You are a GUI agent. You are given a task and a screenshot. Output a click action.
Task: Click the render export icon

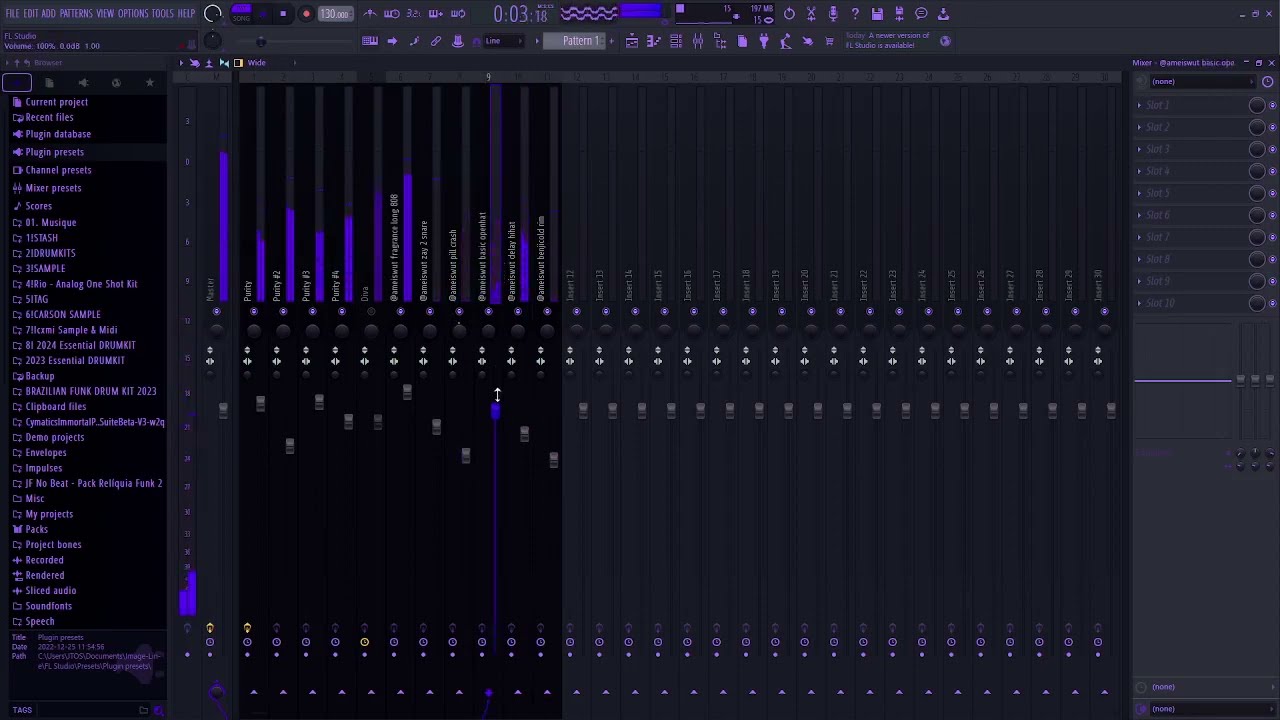(899, 14)
